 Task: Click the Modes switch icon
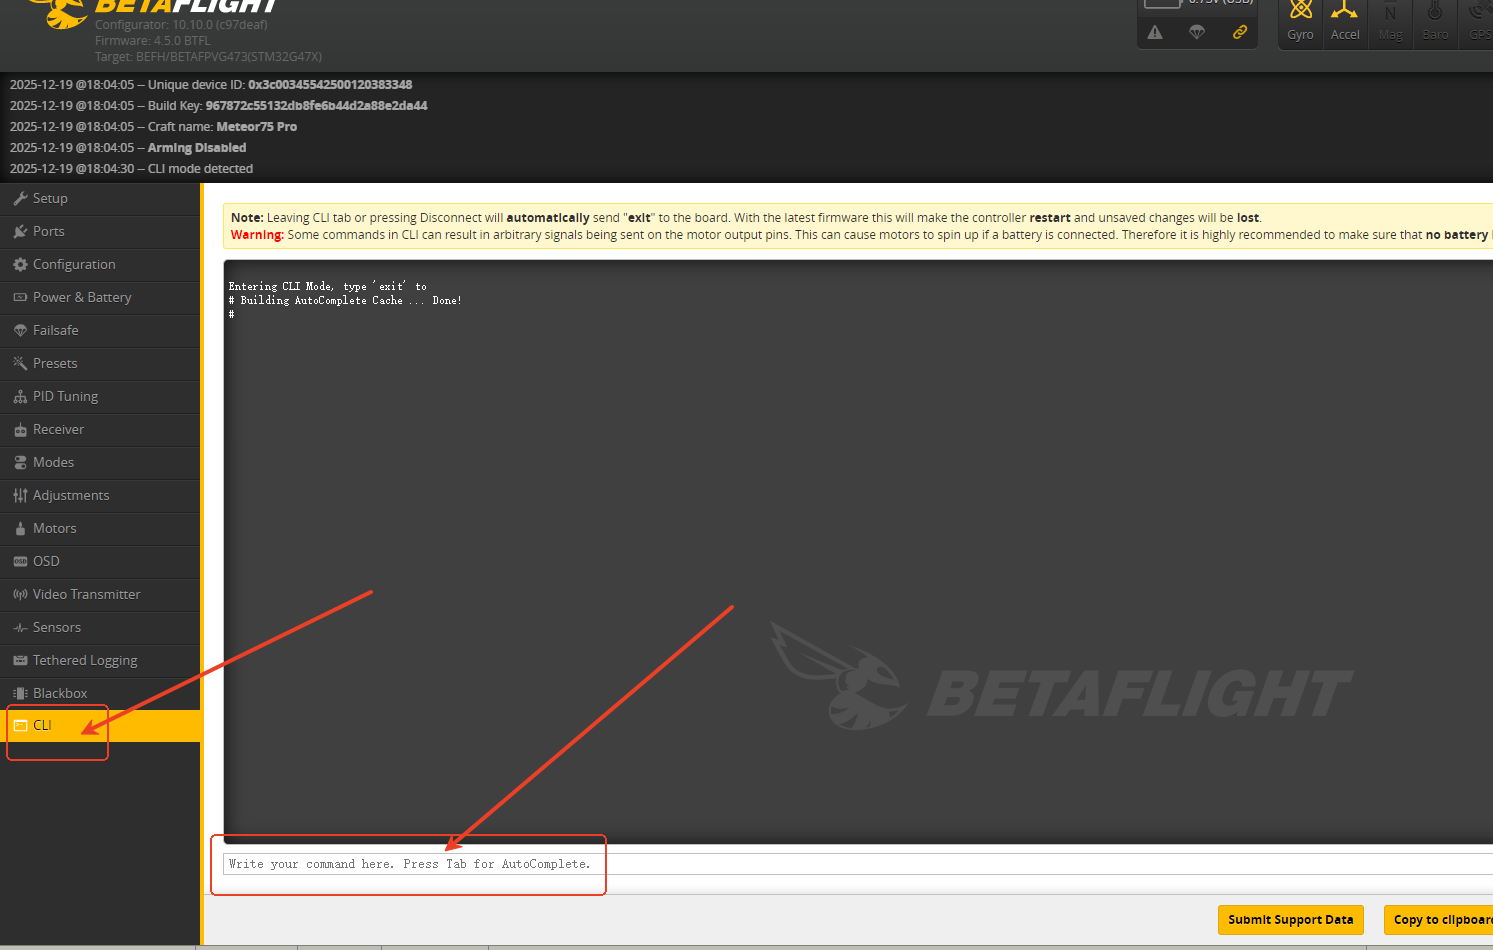coord(20,462)
